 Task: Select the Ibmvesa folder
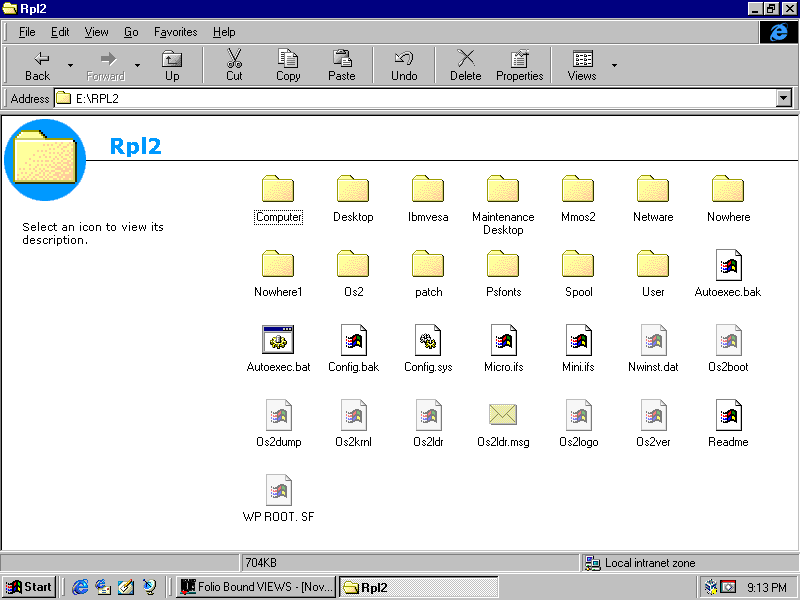(428, 200)
